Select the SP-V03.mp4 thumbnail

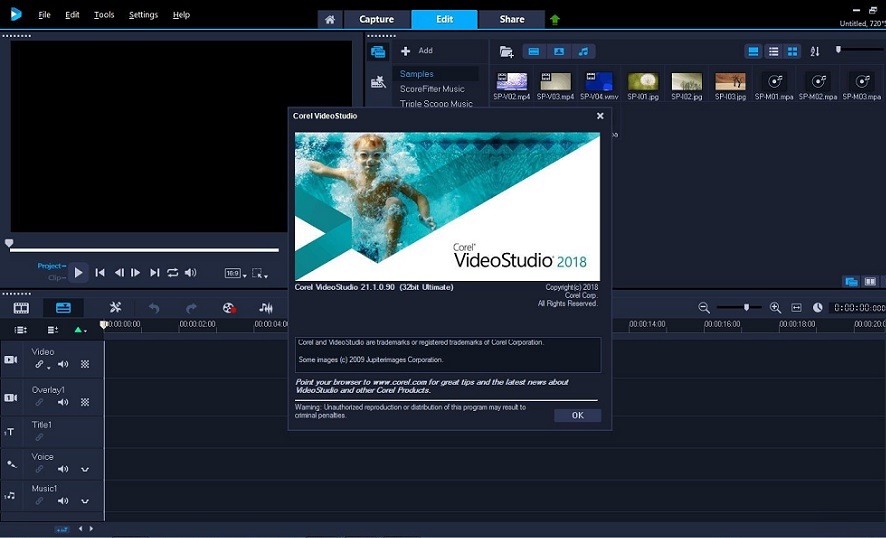click(555, 81)
